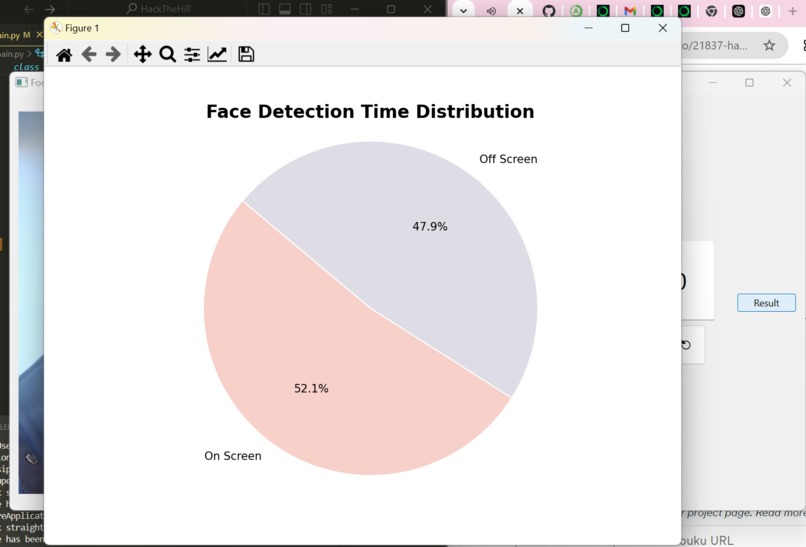The height and width of the screenshot is (547, 806).
Task: Customize layout in VS Code title bar
Action: point(326,9)
